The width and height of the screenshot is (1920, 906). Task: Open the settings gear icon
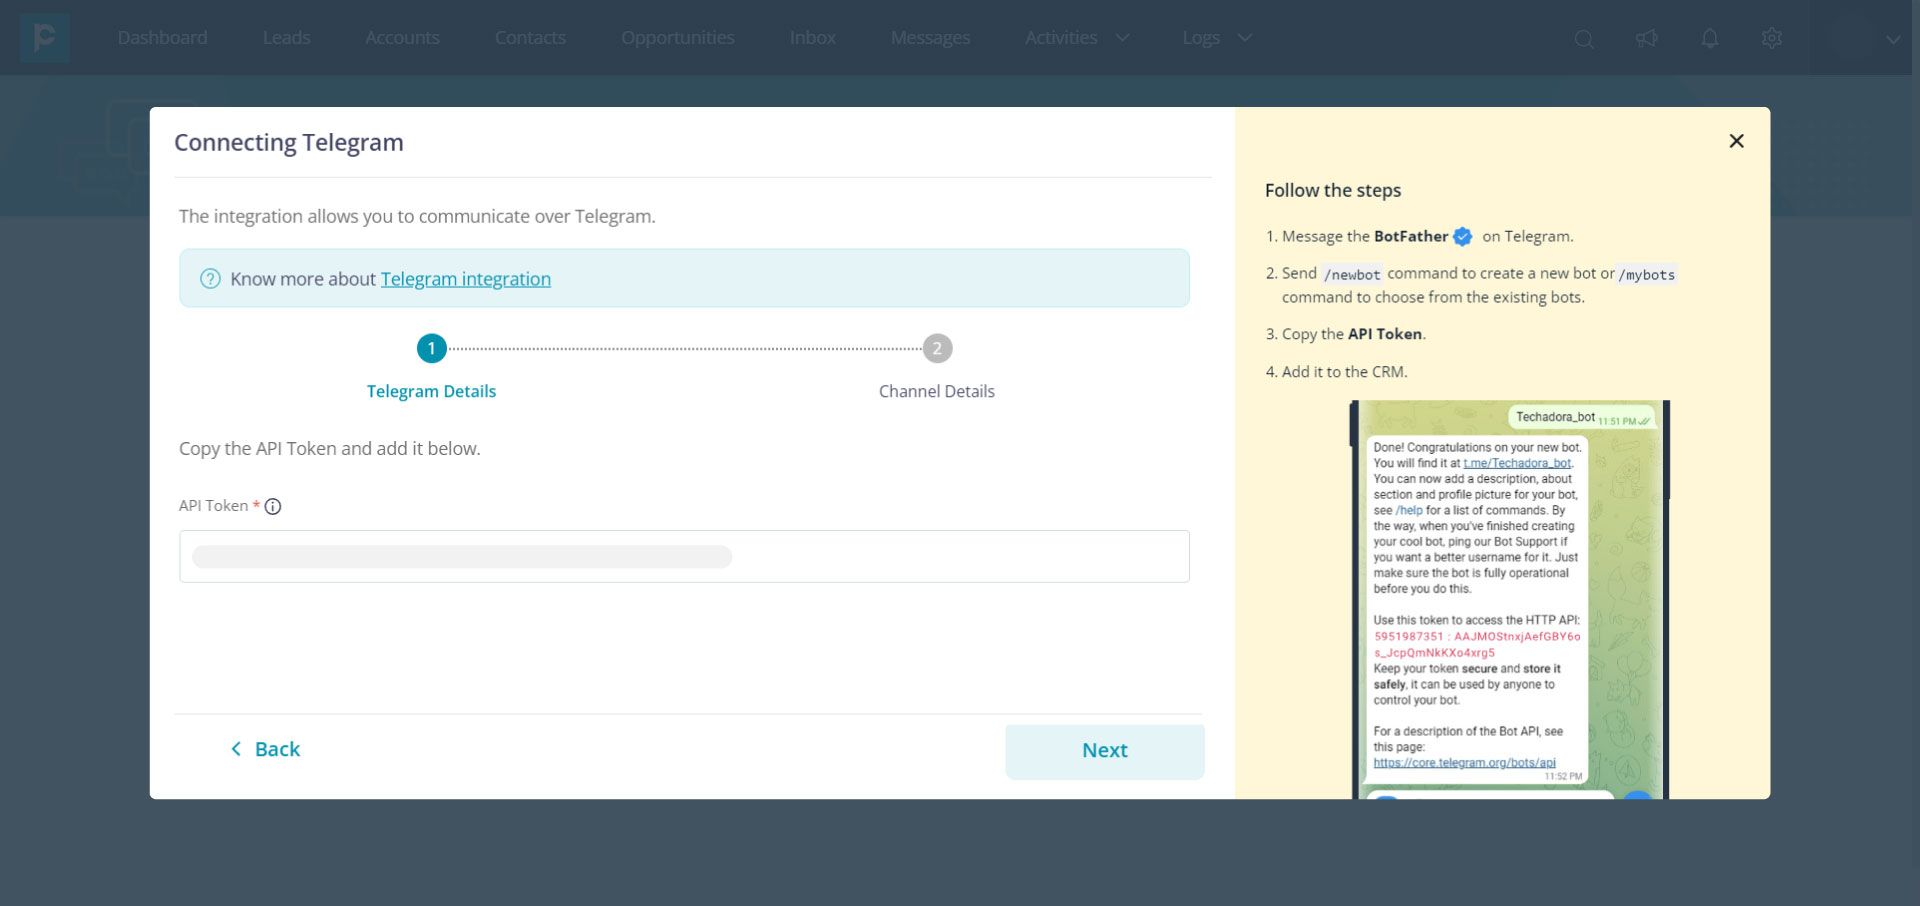coord(1772,38)
